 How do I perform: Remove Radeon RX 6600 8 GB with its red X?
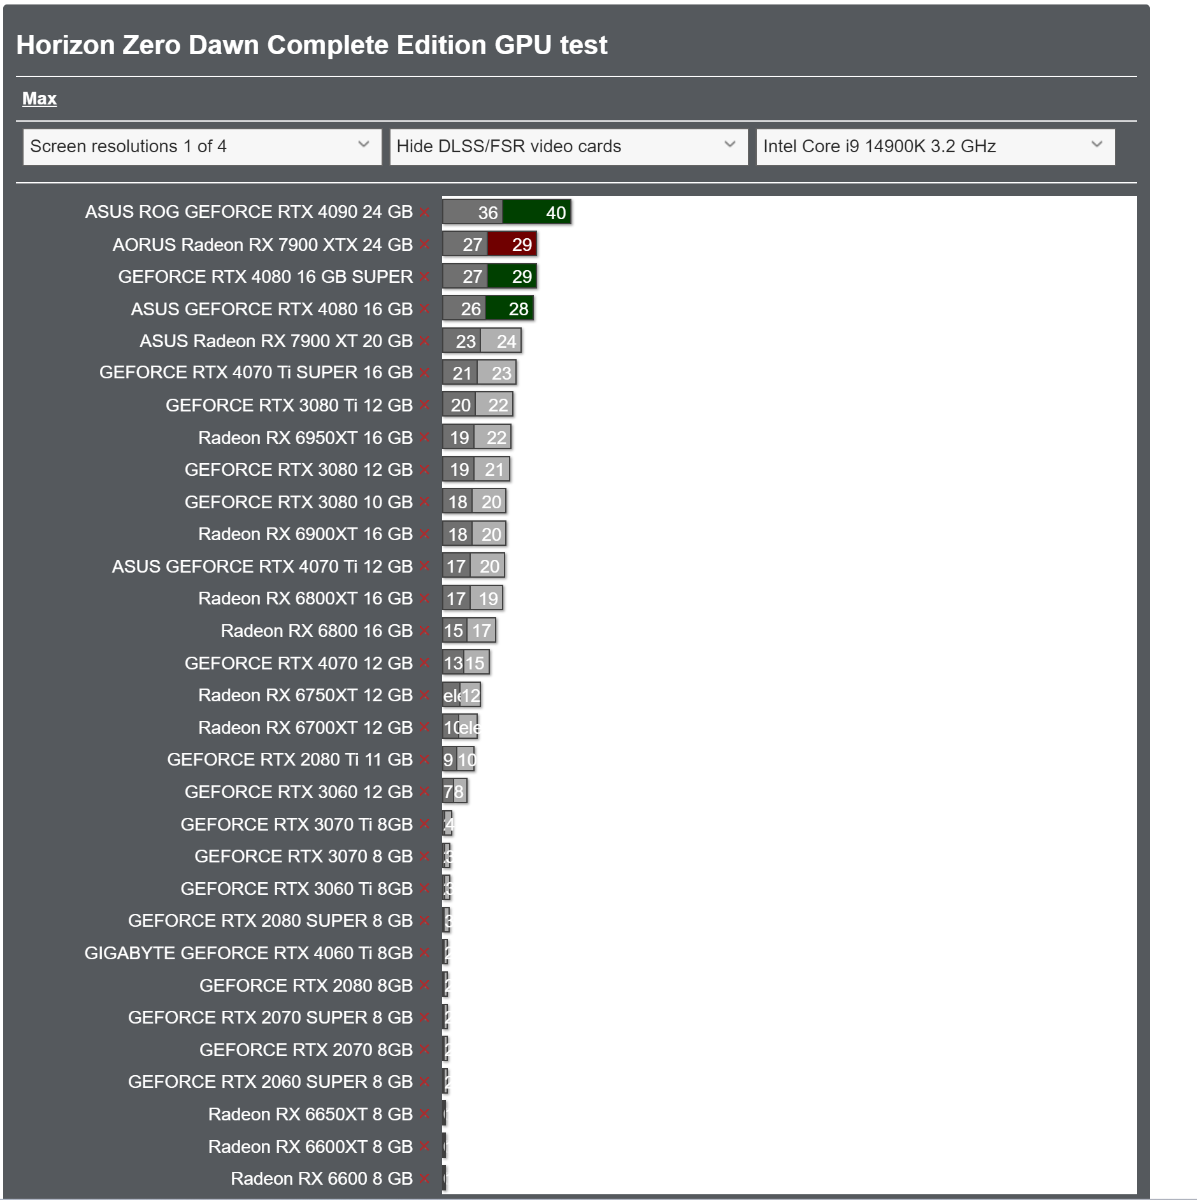[425, 1179]
